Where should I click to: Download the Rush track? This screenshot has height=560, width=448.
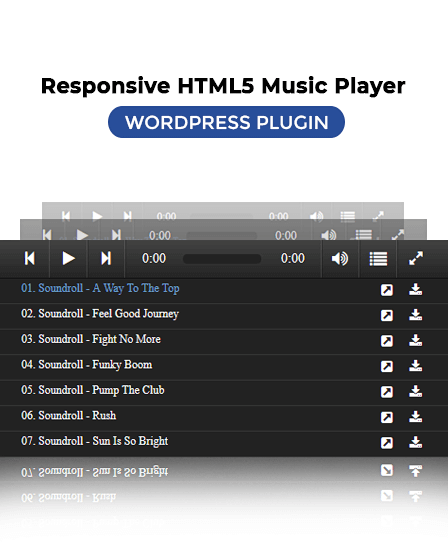click(x=415, y=417)
